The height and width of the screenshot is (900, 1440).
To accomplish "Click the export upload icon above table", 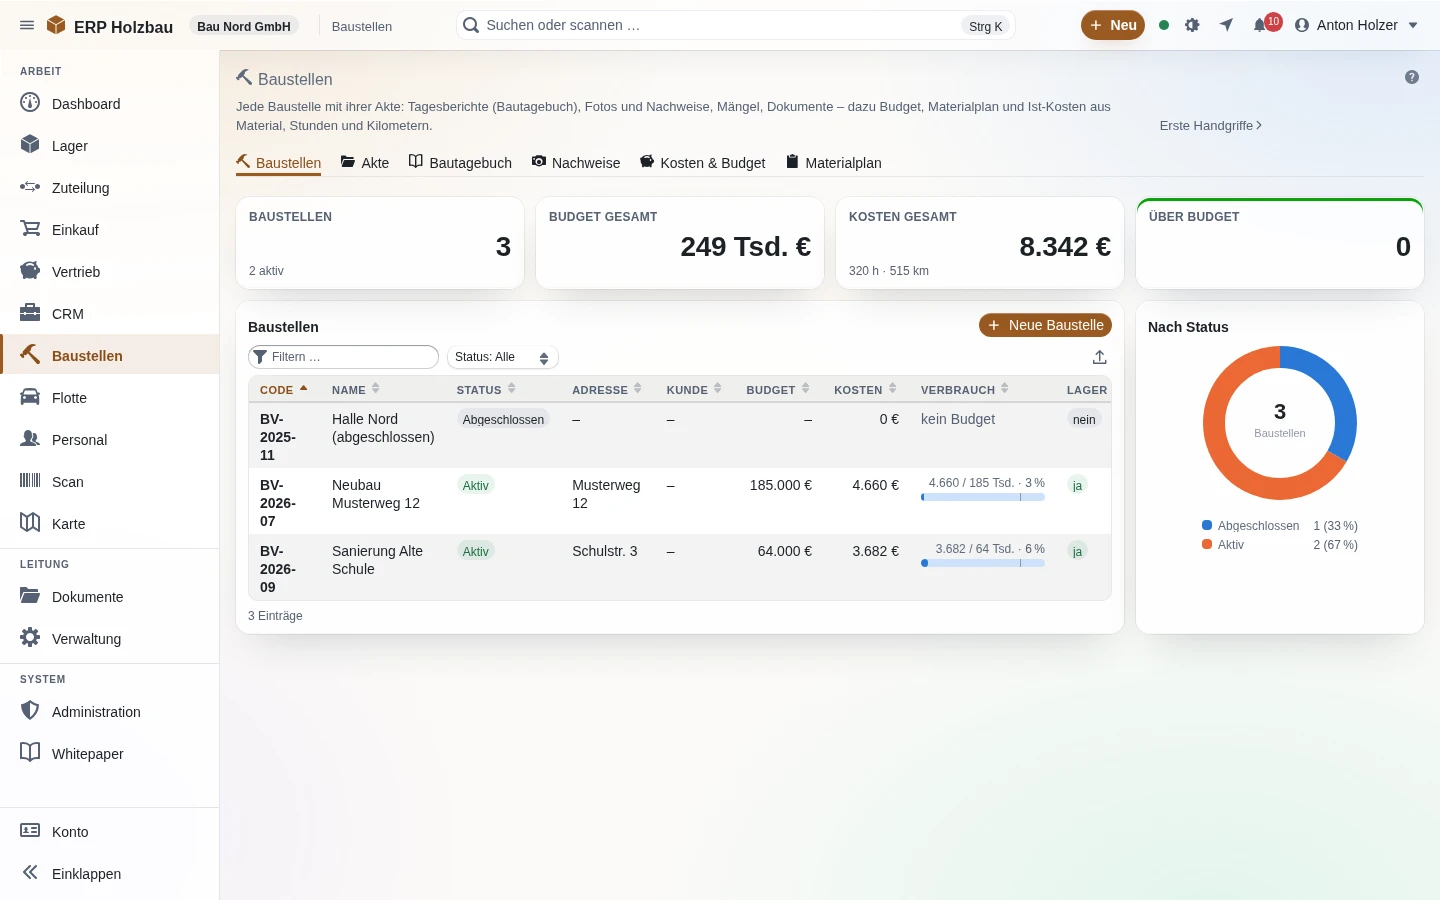I will [1099, 357].
